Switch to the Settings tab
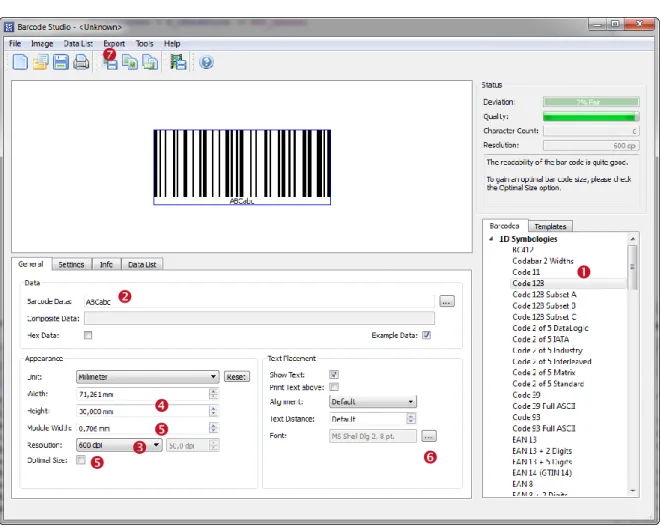The height and width of the screenshot is (528, 662). [x=71, y=264]
